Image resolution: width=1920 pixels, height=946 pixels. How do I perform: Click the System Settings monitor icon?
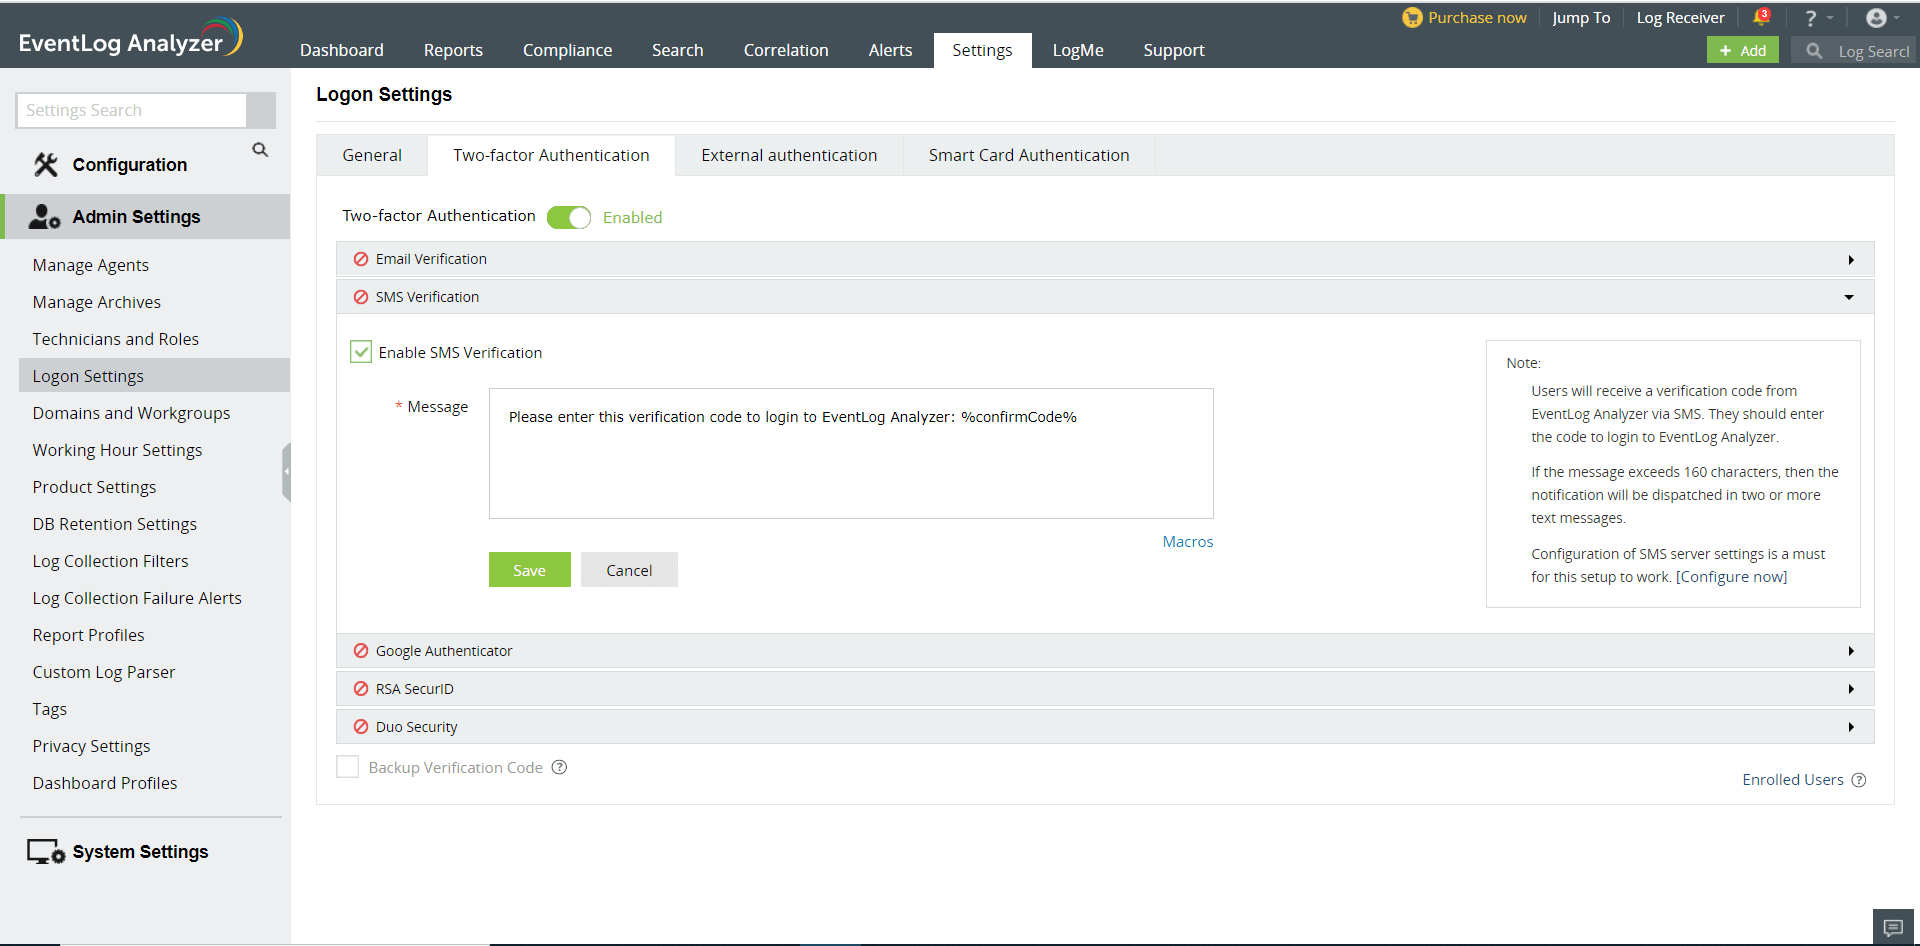pyautogui.click(x=46, y=852)
